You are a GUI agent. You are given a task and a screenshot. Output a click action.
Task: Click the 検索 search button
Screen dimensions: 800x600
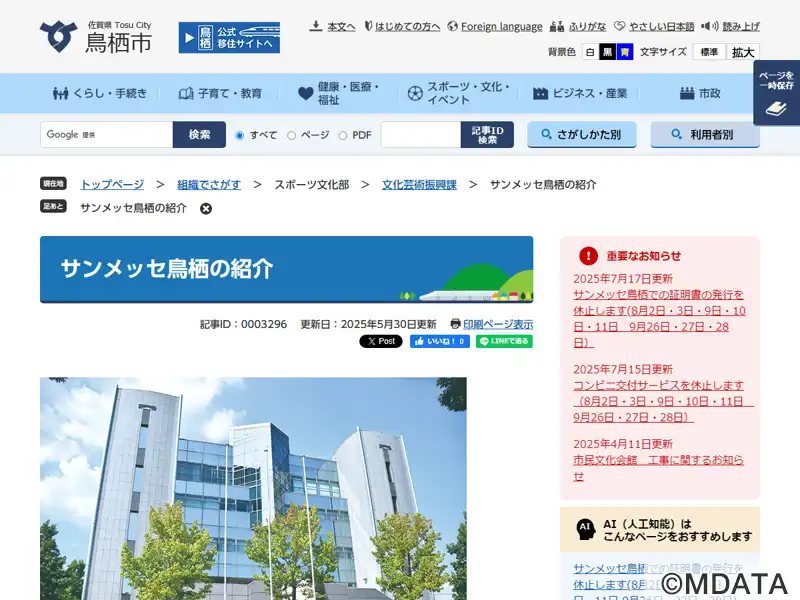click(x=199, y=135)
